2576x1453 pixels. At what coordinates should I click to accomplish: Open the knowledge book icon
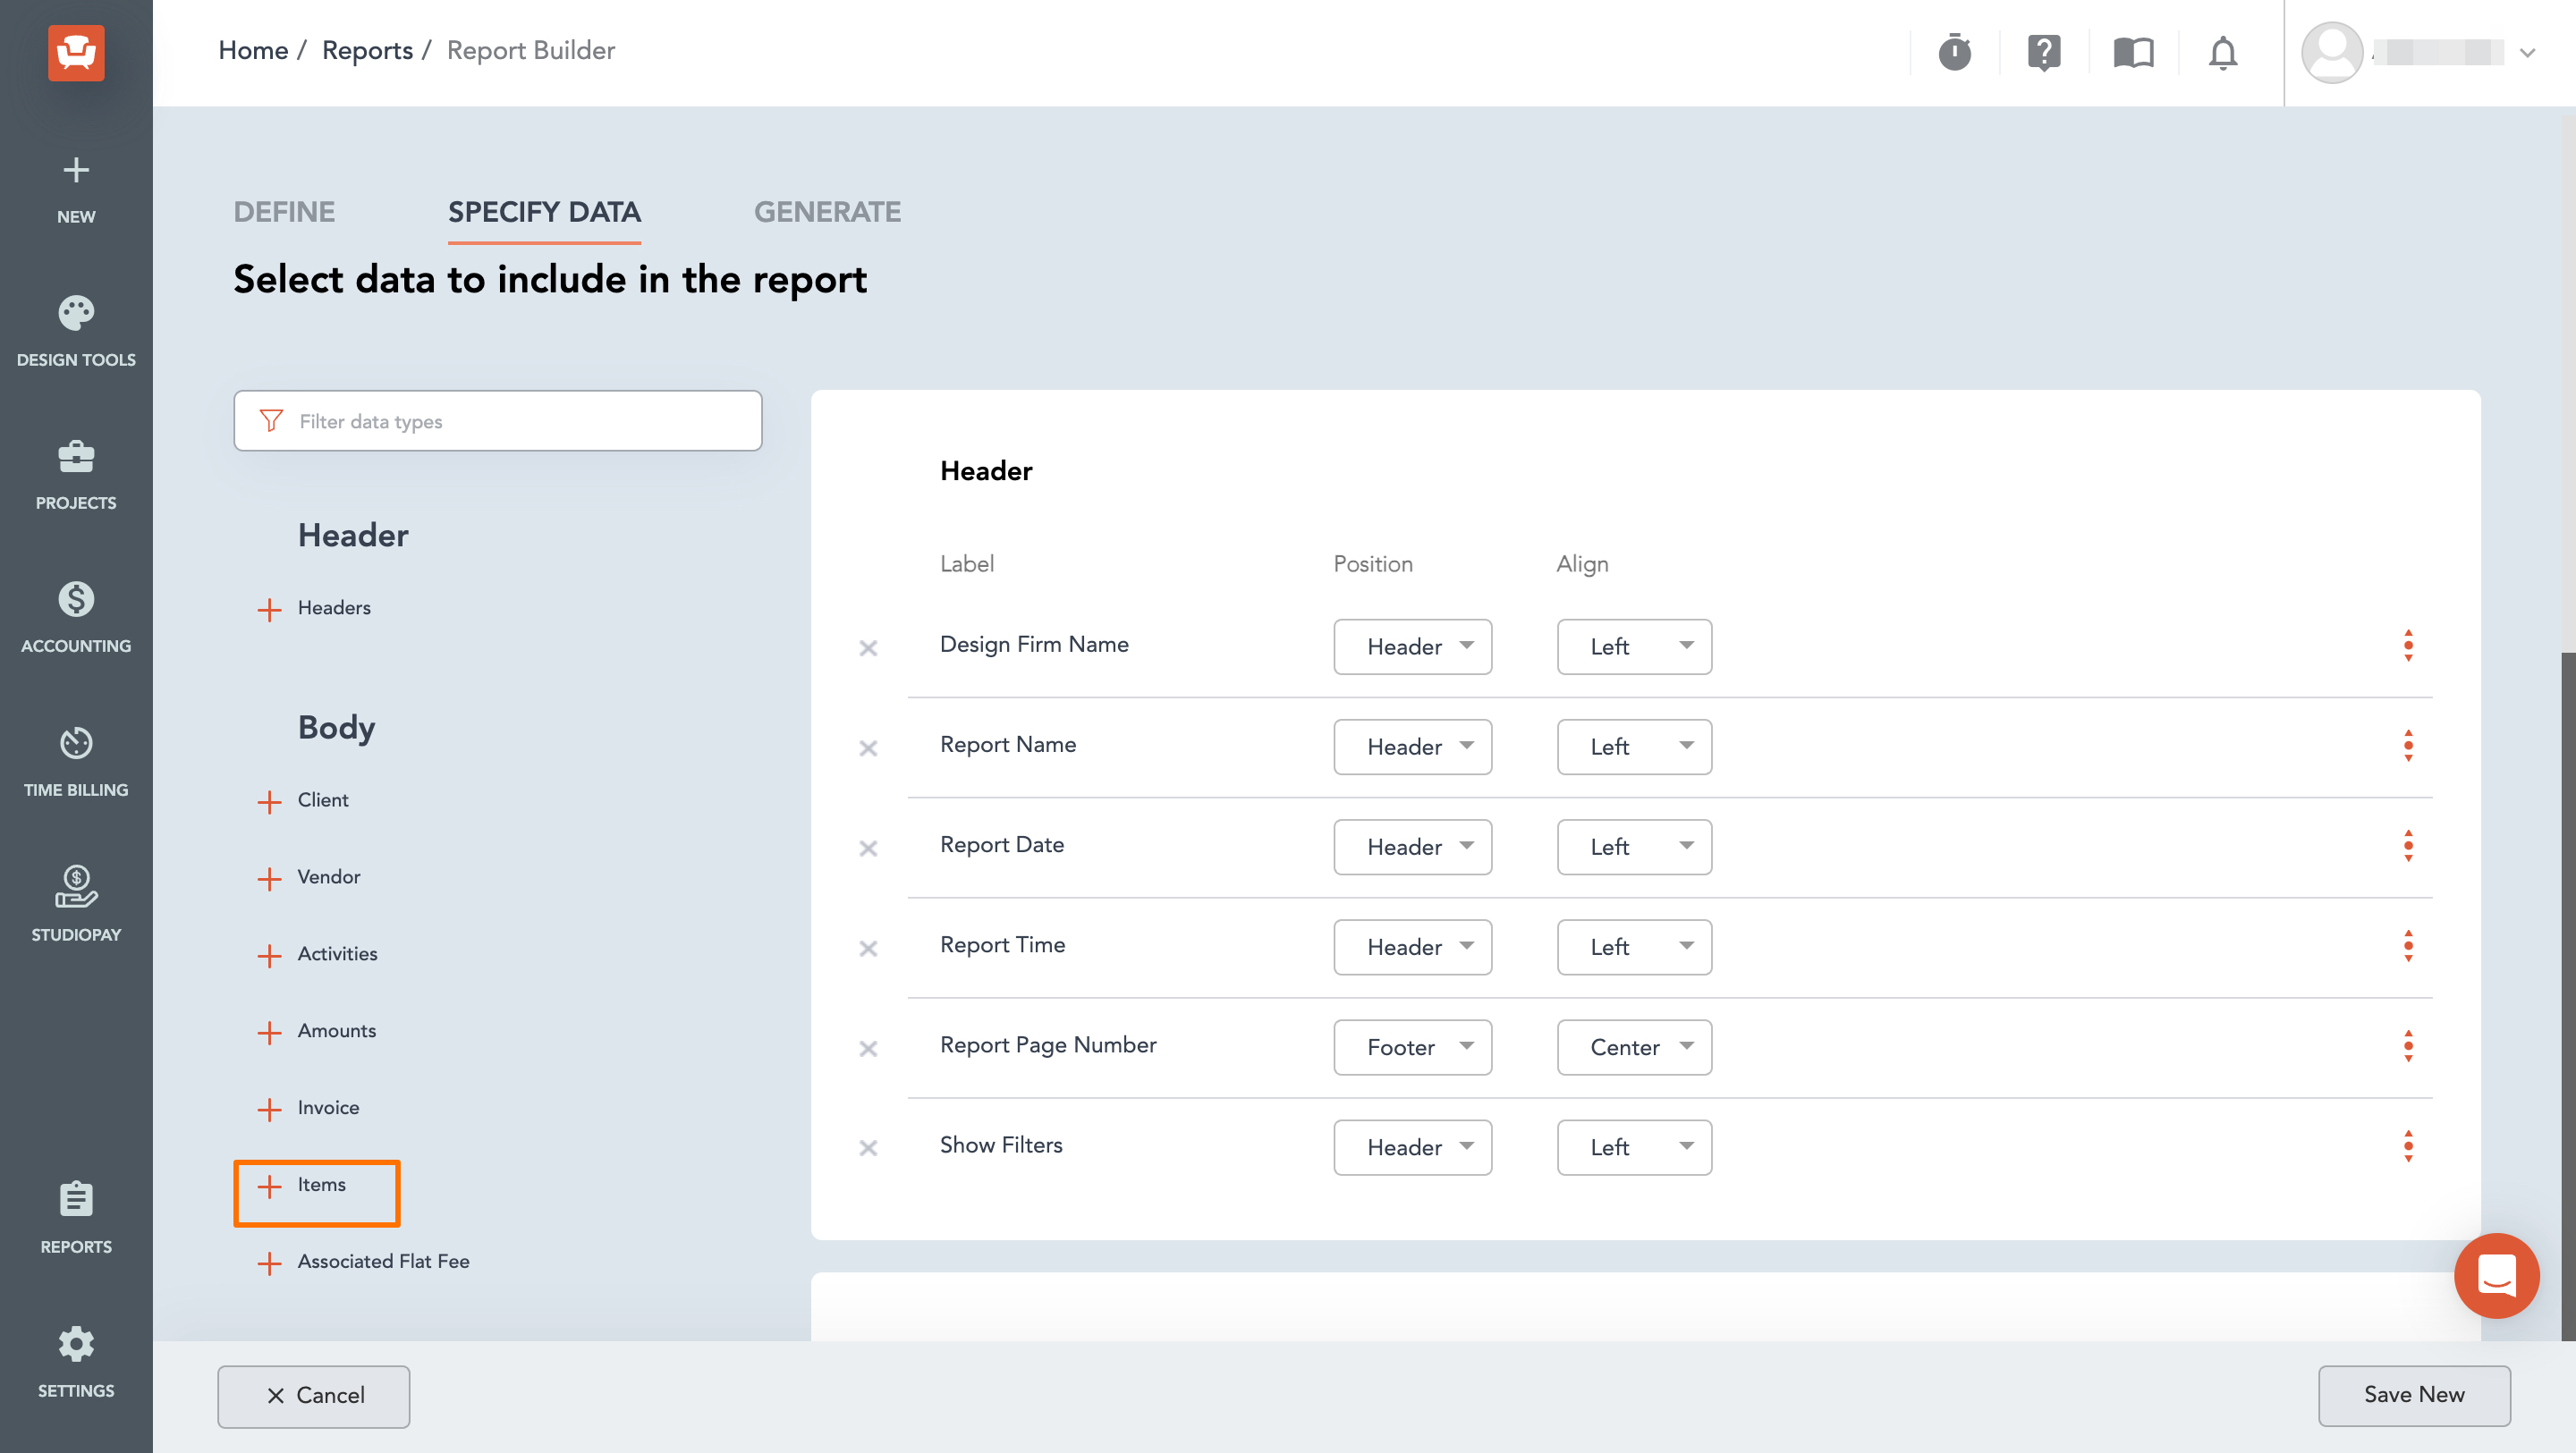pos(2133,51)
